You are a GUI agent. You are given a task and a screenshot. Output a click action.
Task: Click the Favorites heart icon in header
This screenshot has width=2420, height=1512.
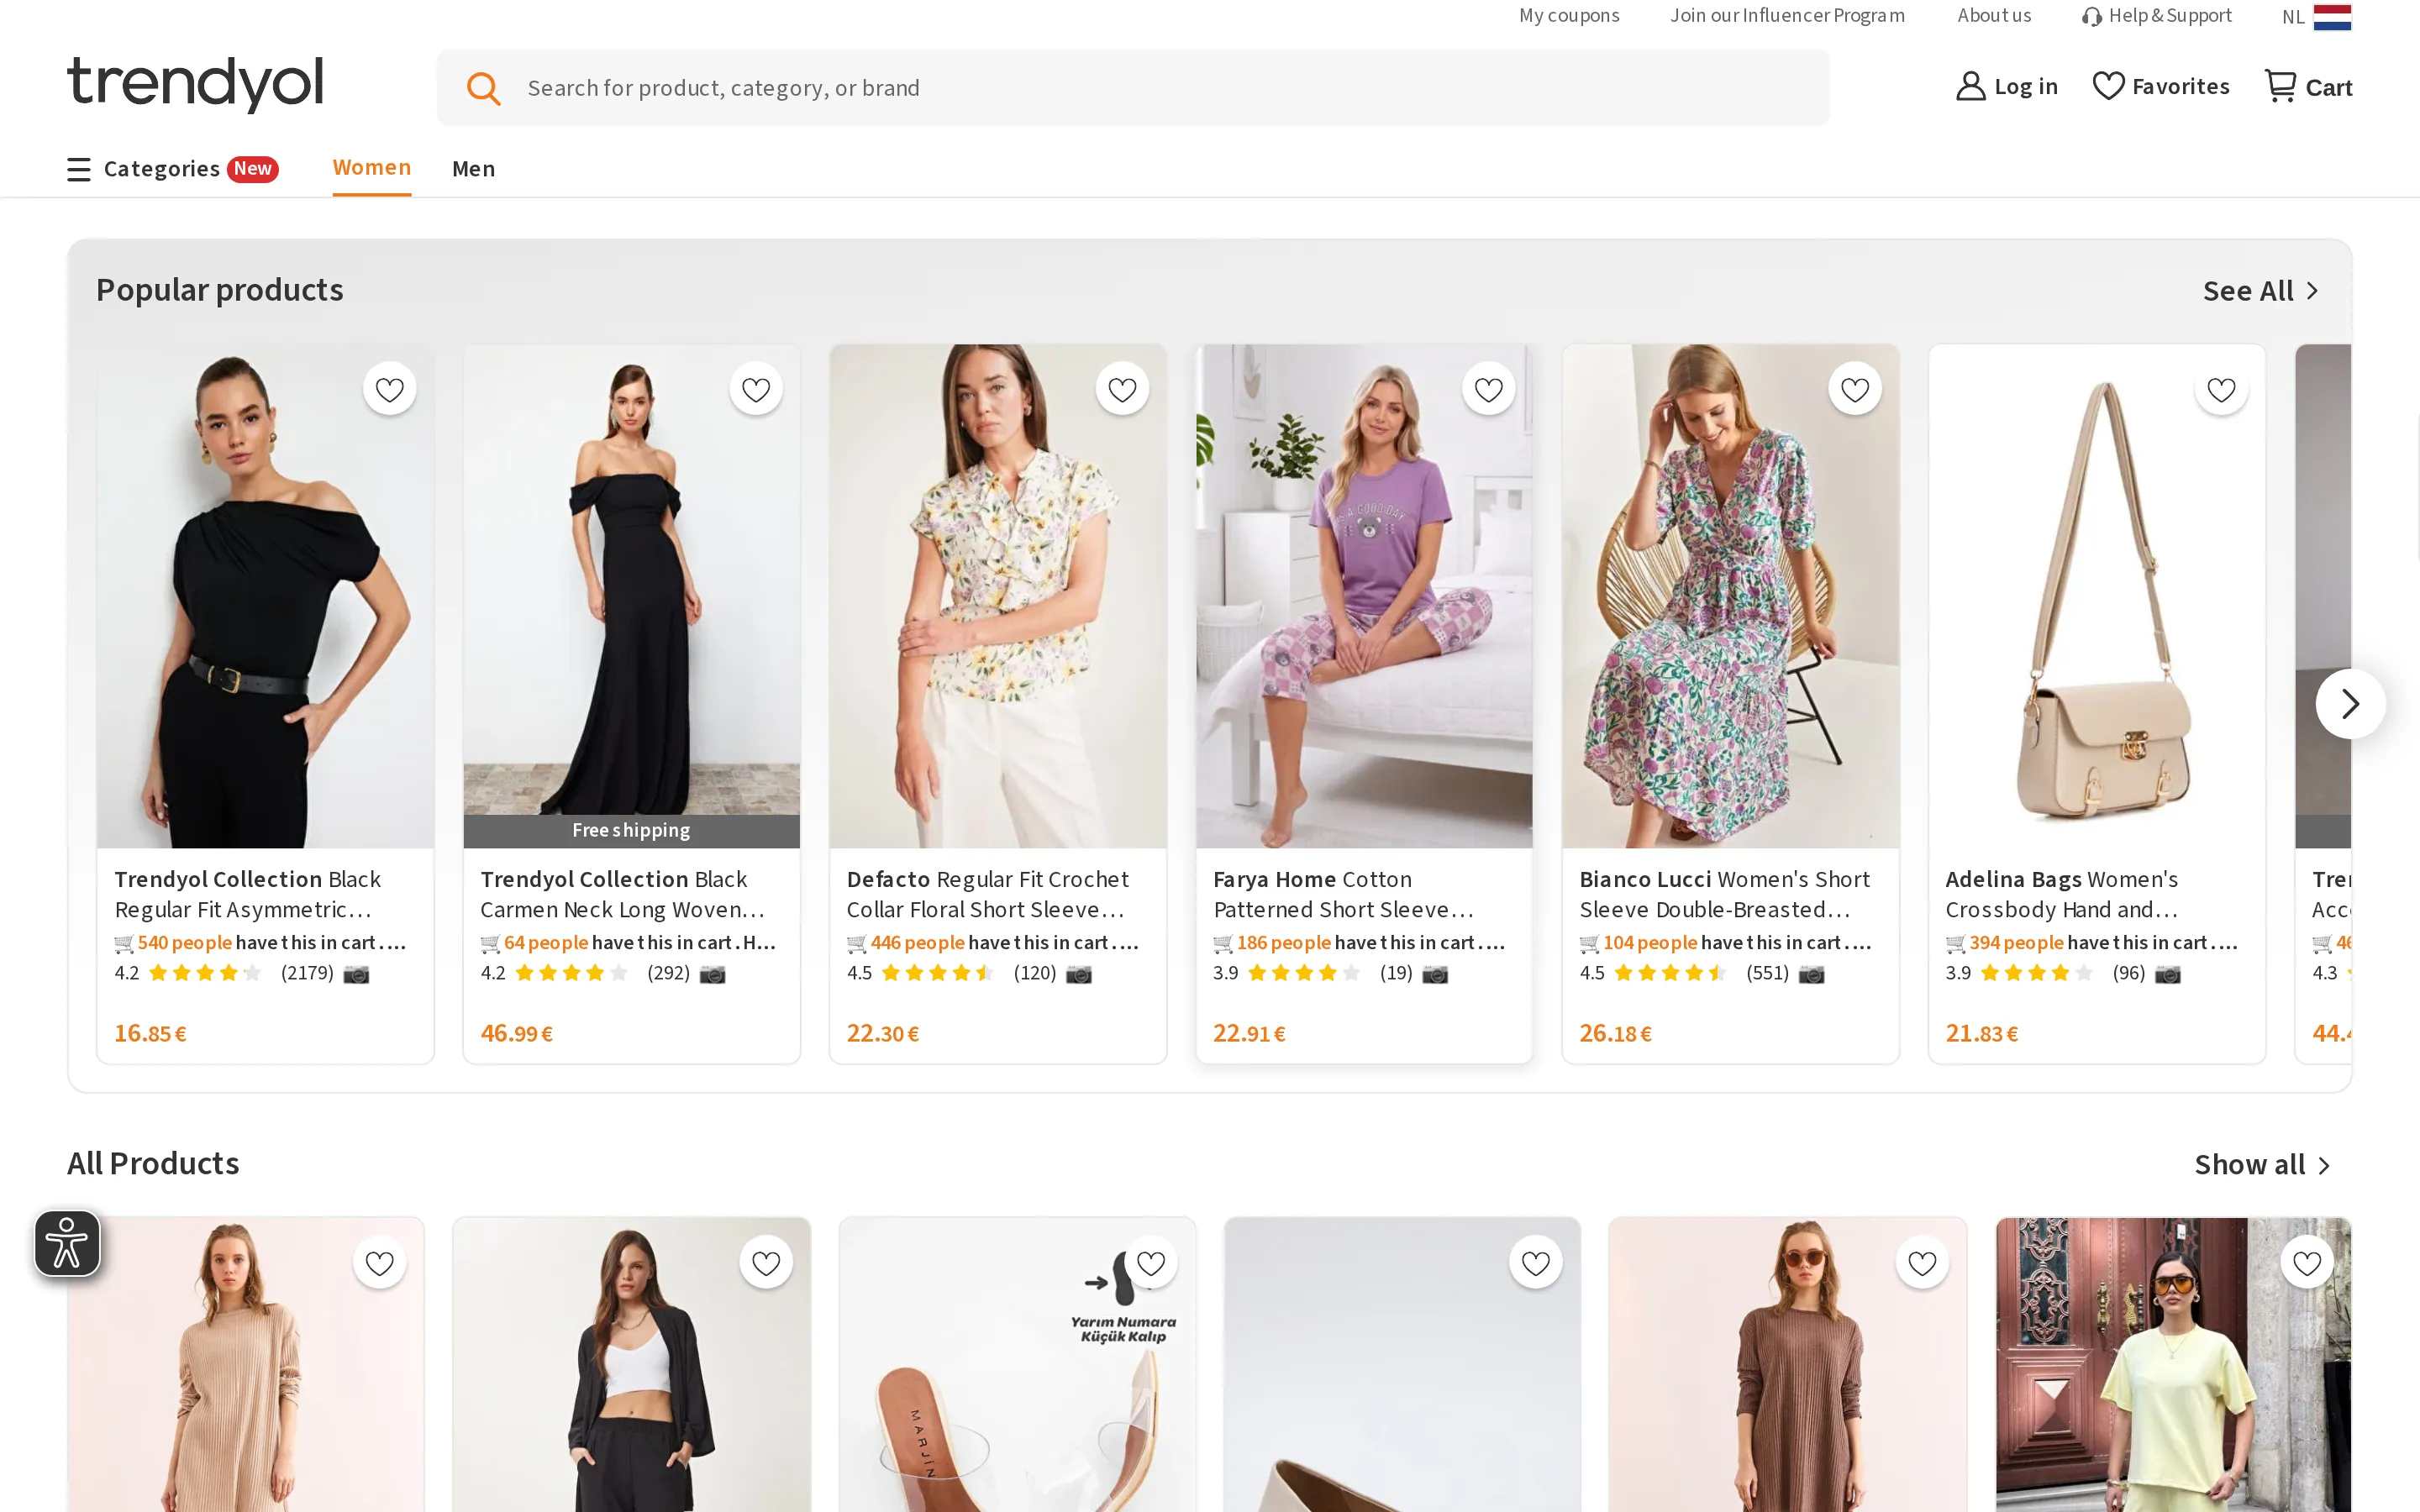(x=2108, y=86)
